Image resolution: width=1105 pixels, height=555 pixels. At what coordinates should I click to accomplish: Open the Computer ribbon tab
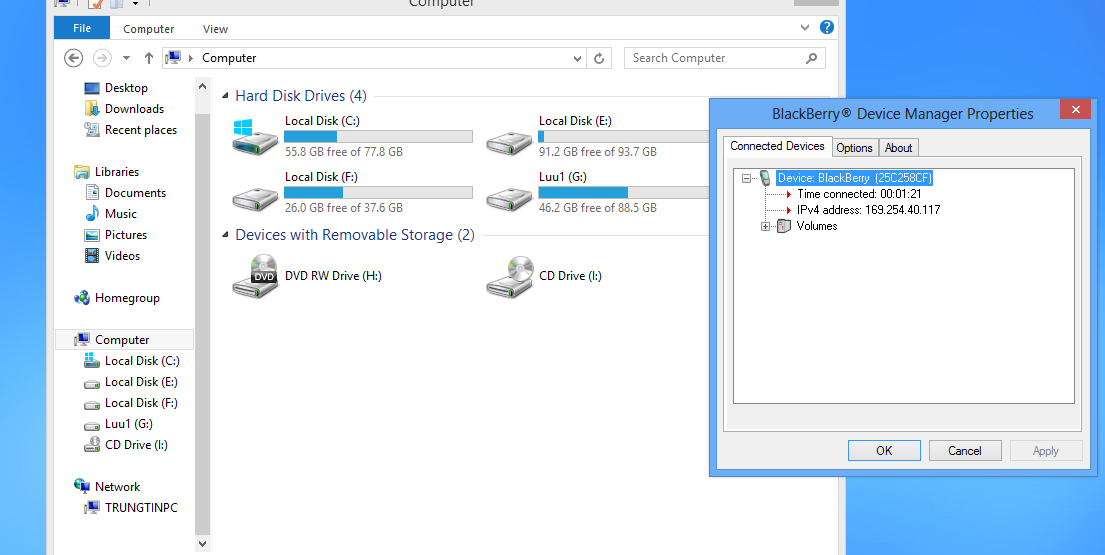pyautogui.click(x=149, y=29)
